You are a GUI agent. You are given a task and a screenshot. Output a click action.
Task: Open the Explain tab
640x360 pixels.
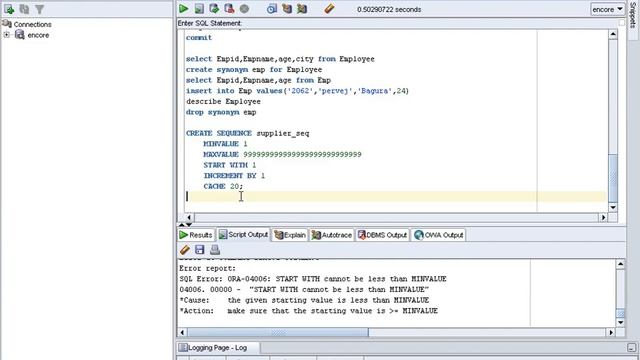coord(290,235)
